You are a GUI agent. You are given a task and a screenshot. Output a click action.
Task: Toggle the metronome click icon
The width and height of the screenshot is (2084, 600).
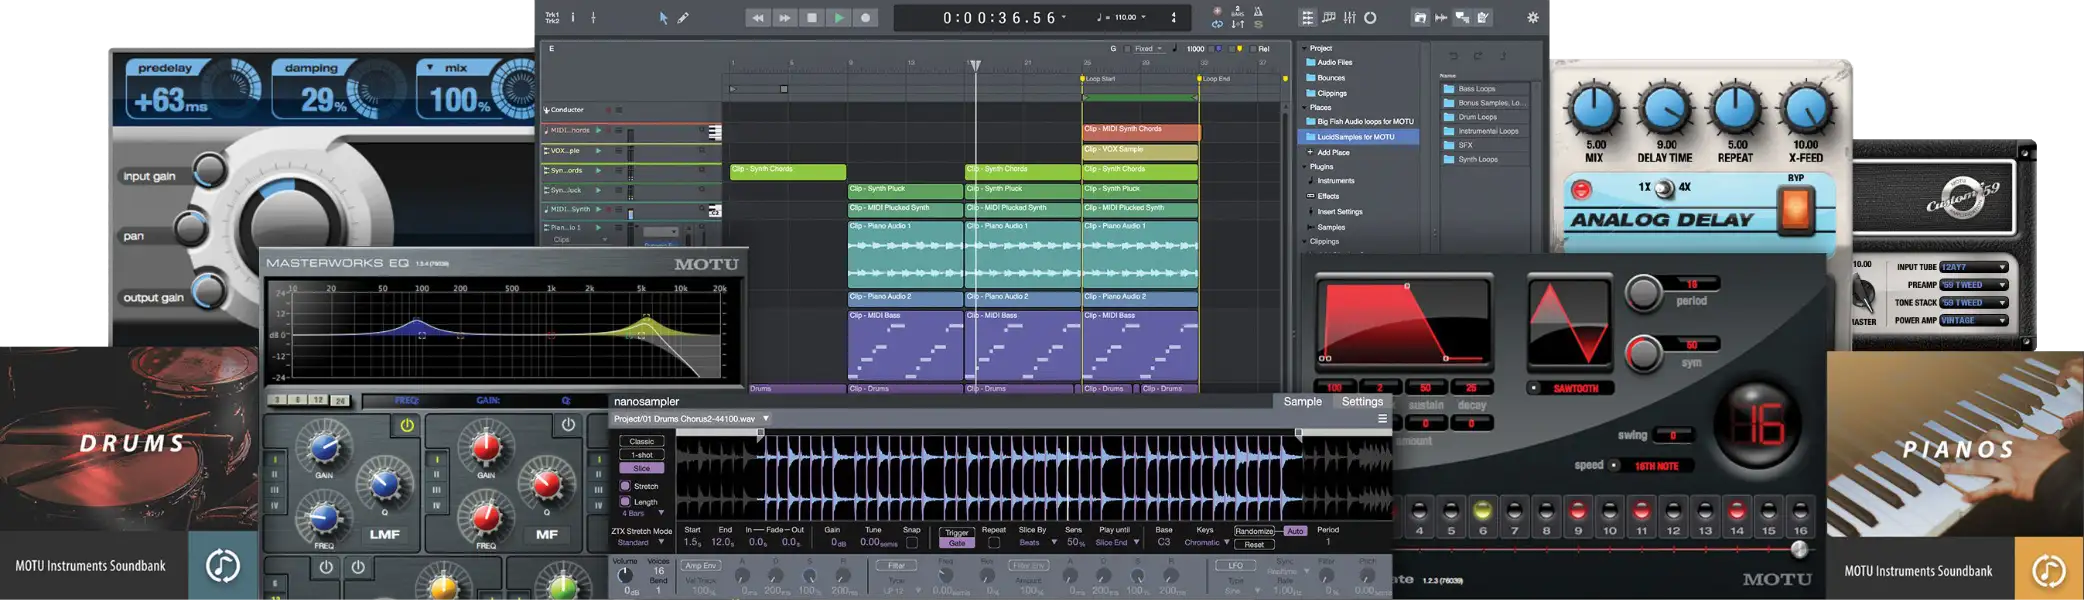click(1258, 11)
